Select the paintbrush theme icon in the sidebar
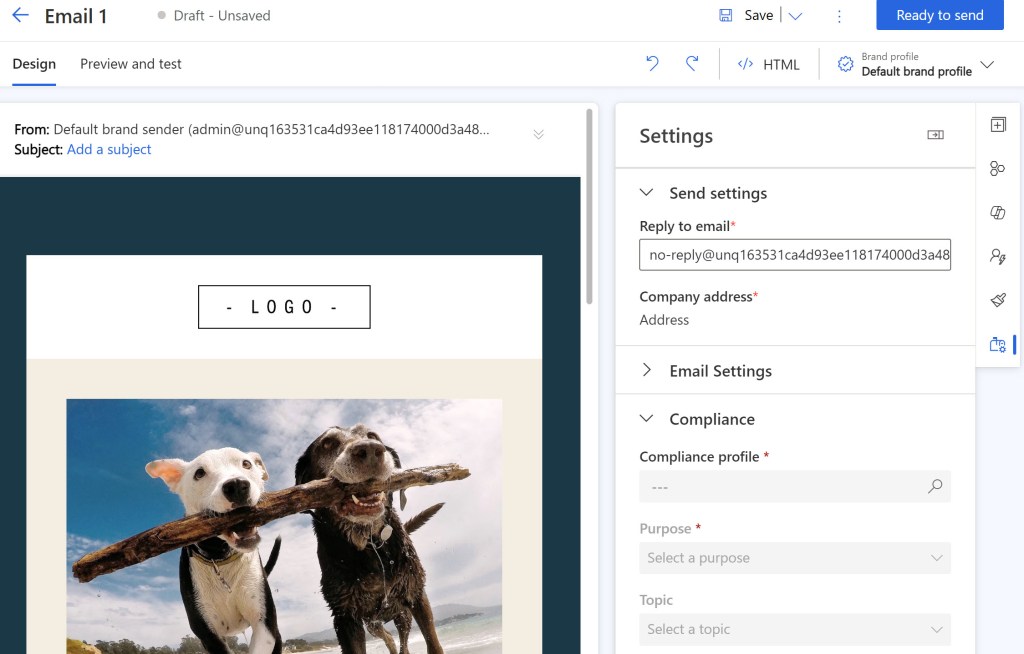This screenshot has width=1024, height=654. [997, 300]
